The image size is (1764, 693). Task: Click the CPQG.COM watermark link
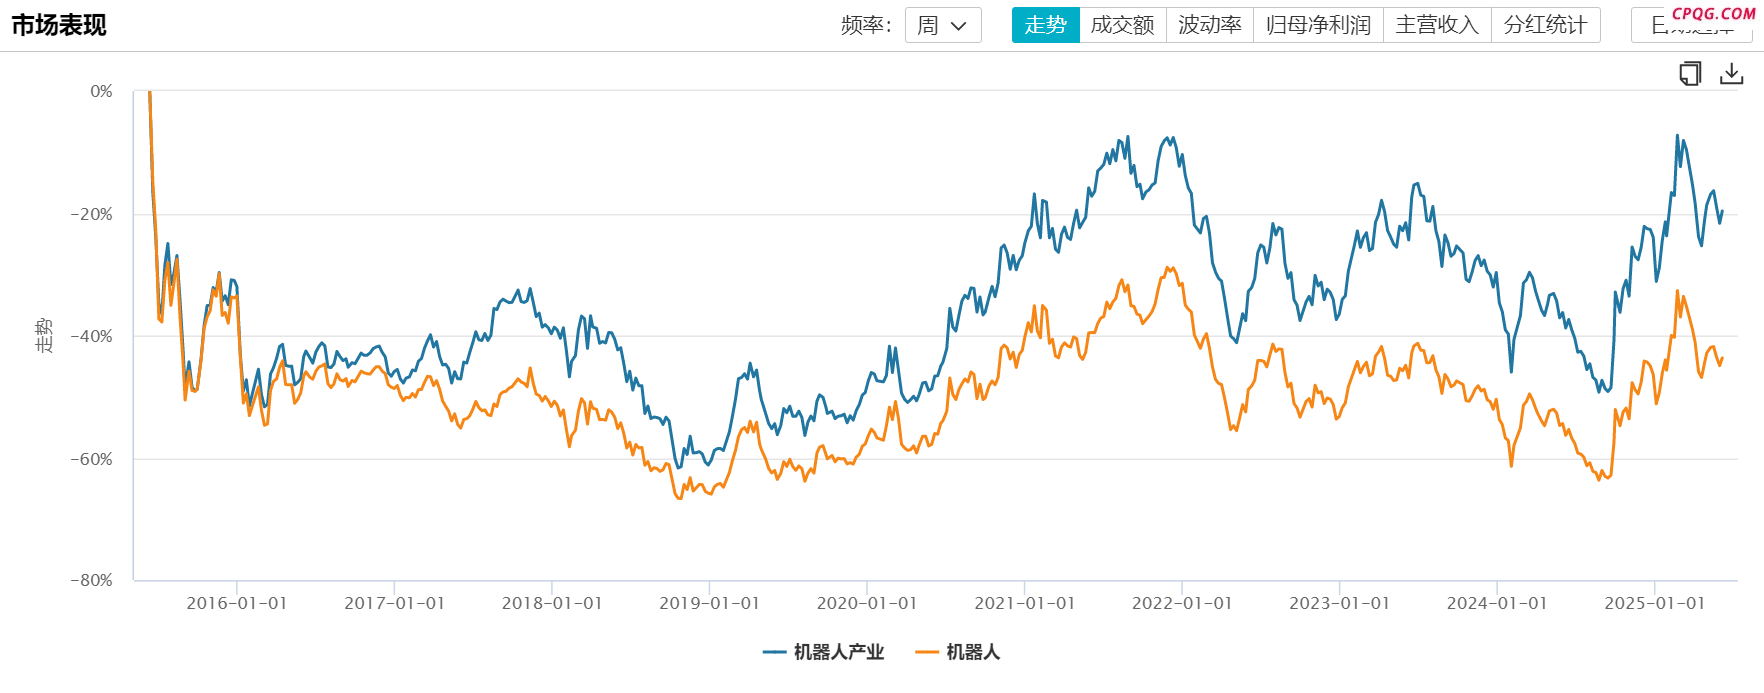(1713, 14)
